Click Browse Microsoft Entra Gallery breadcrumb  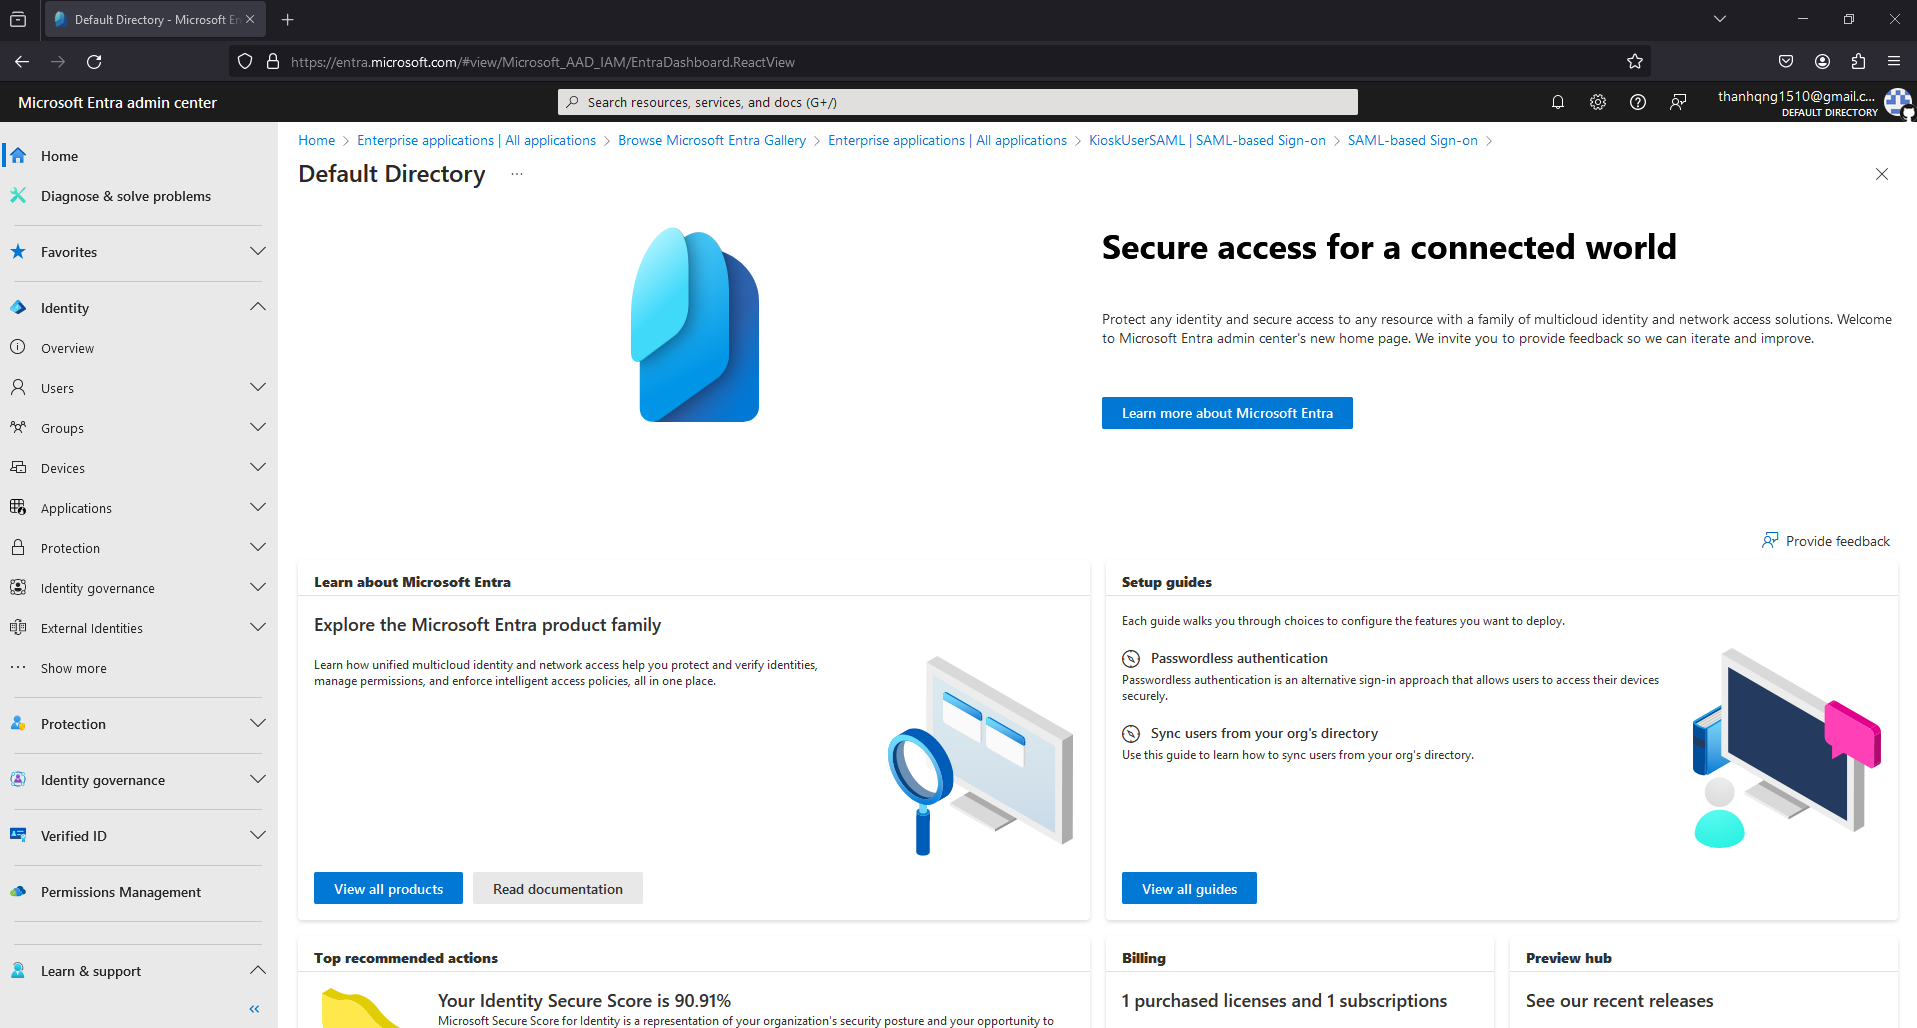click(x=712, y=140)
